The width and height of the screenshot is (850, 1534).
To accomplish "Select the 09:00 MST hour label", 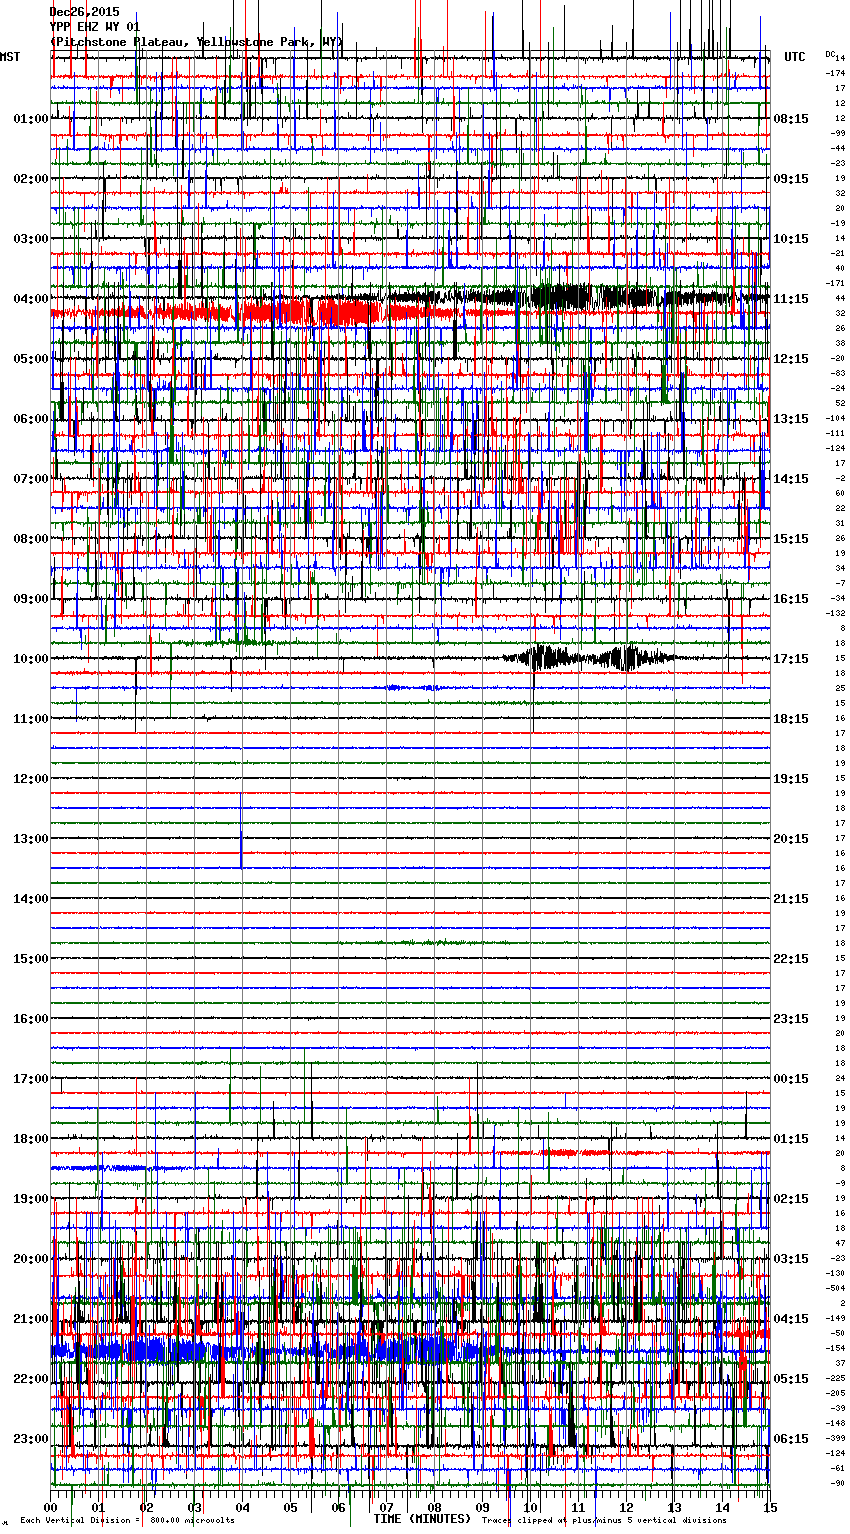I will point(31,599).
